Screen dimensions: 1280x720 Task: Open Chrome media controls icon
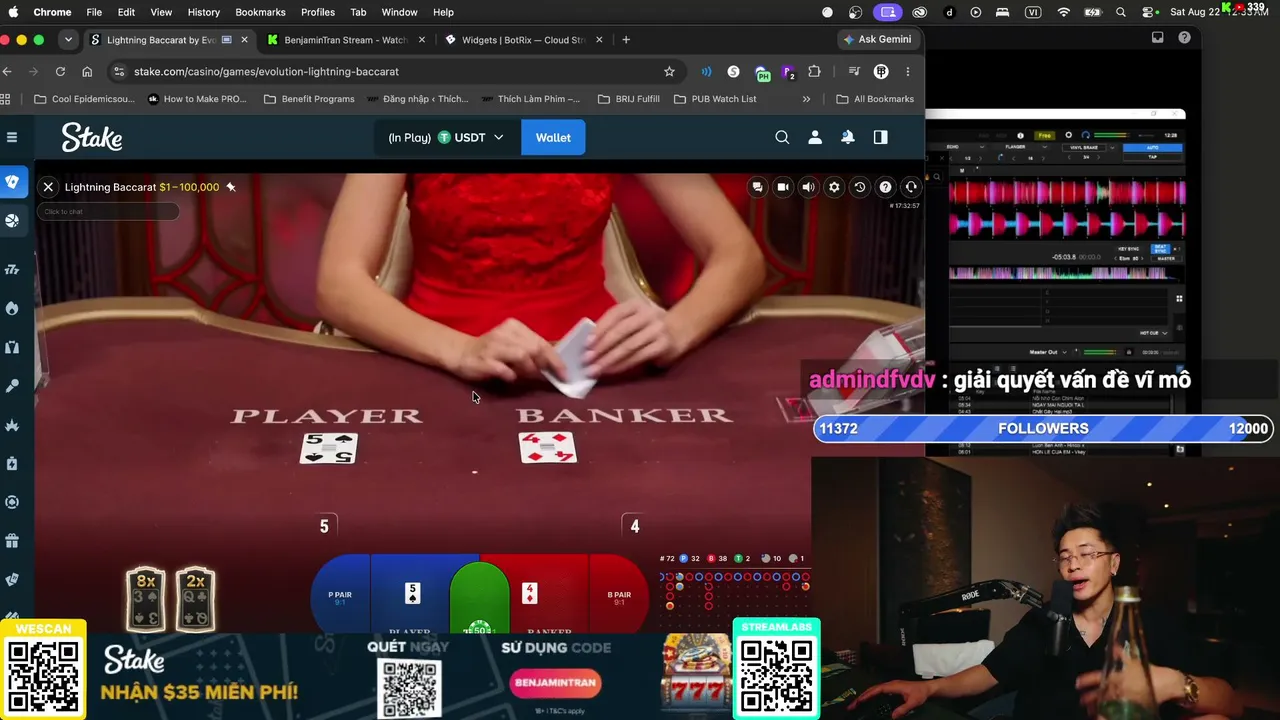[x=853, y=72]
